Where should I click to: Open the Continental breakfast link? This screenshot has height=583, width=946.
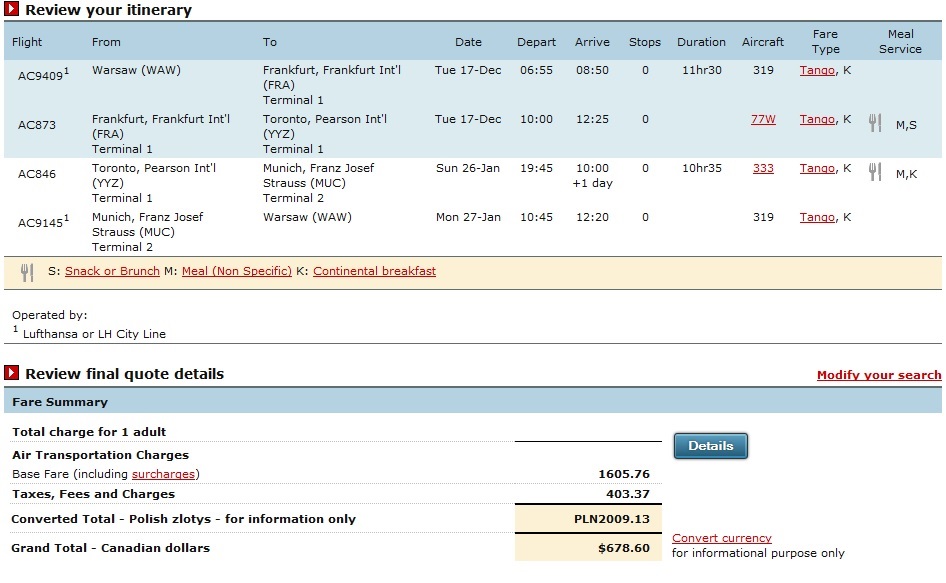click(x=374, y=271)
